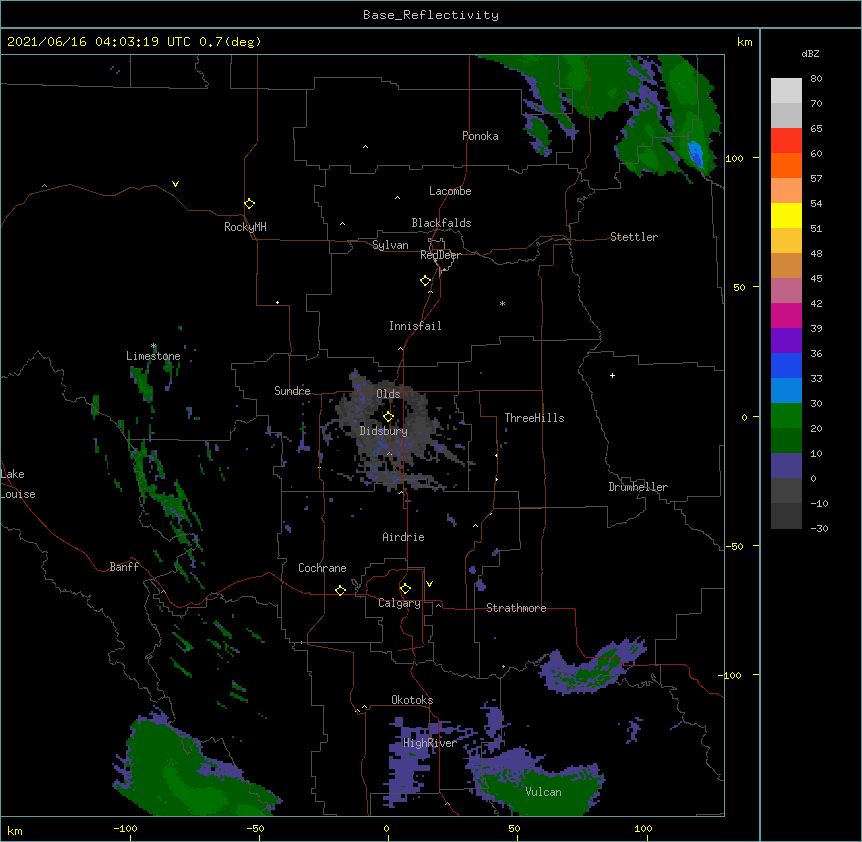
Task: Click the RockyMH label
Action: 245,226
